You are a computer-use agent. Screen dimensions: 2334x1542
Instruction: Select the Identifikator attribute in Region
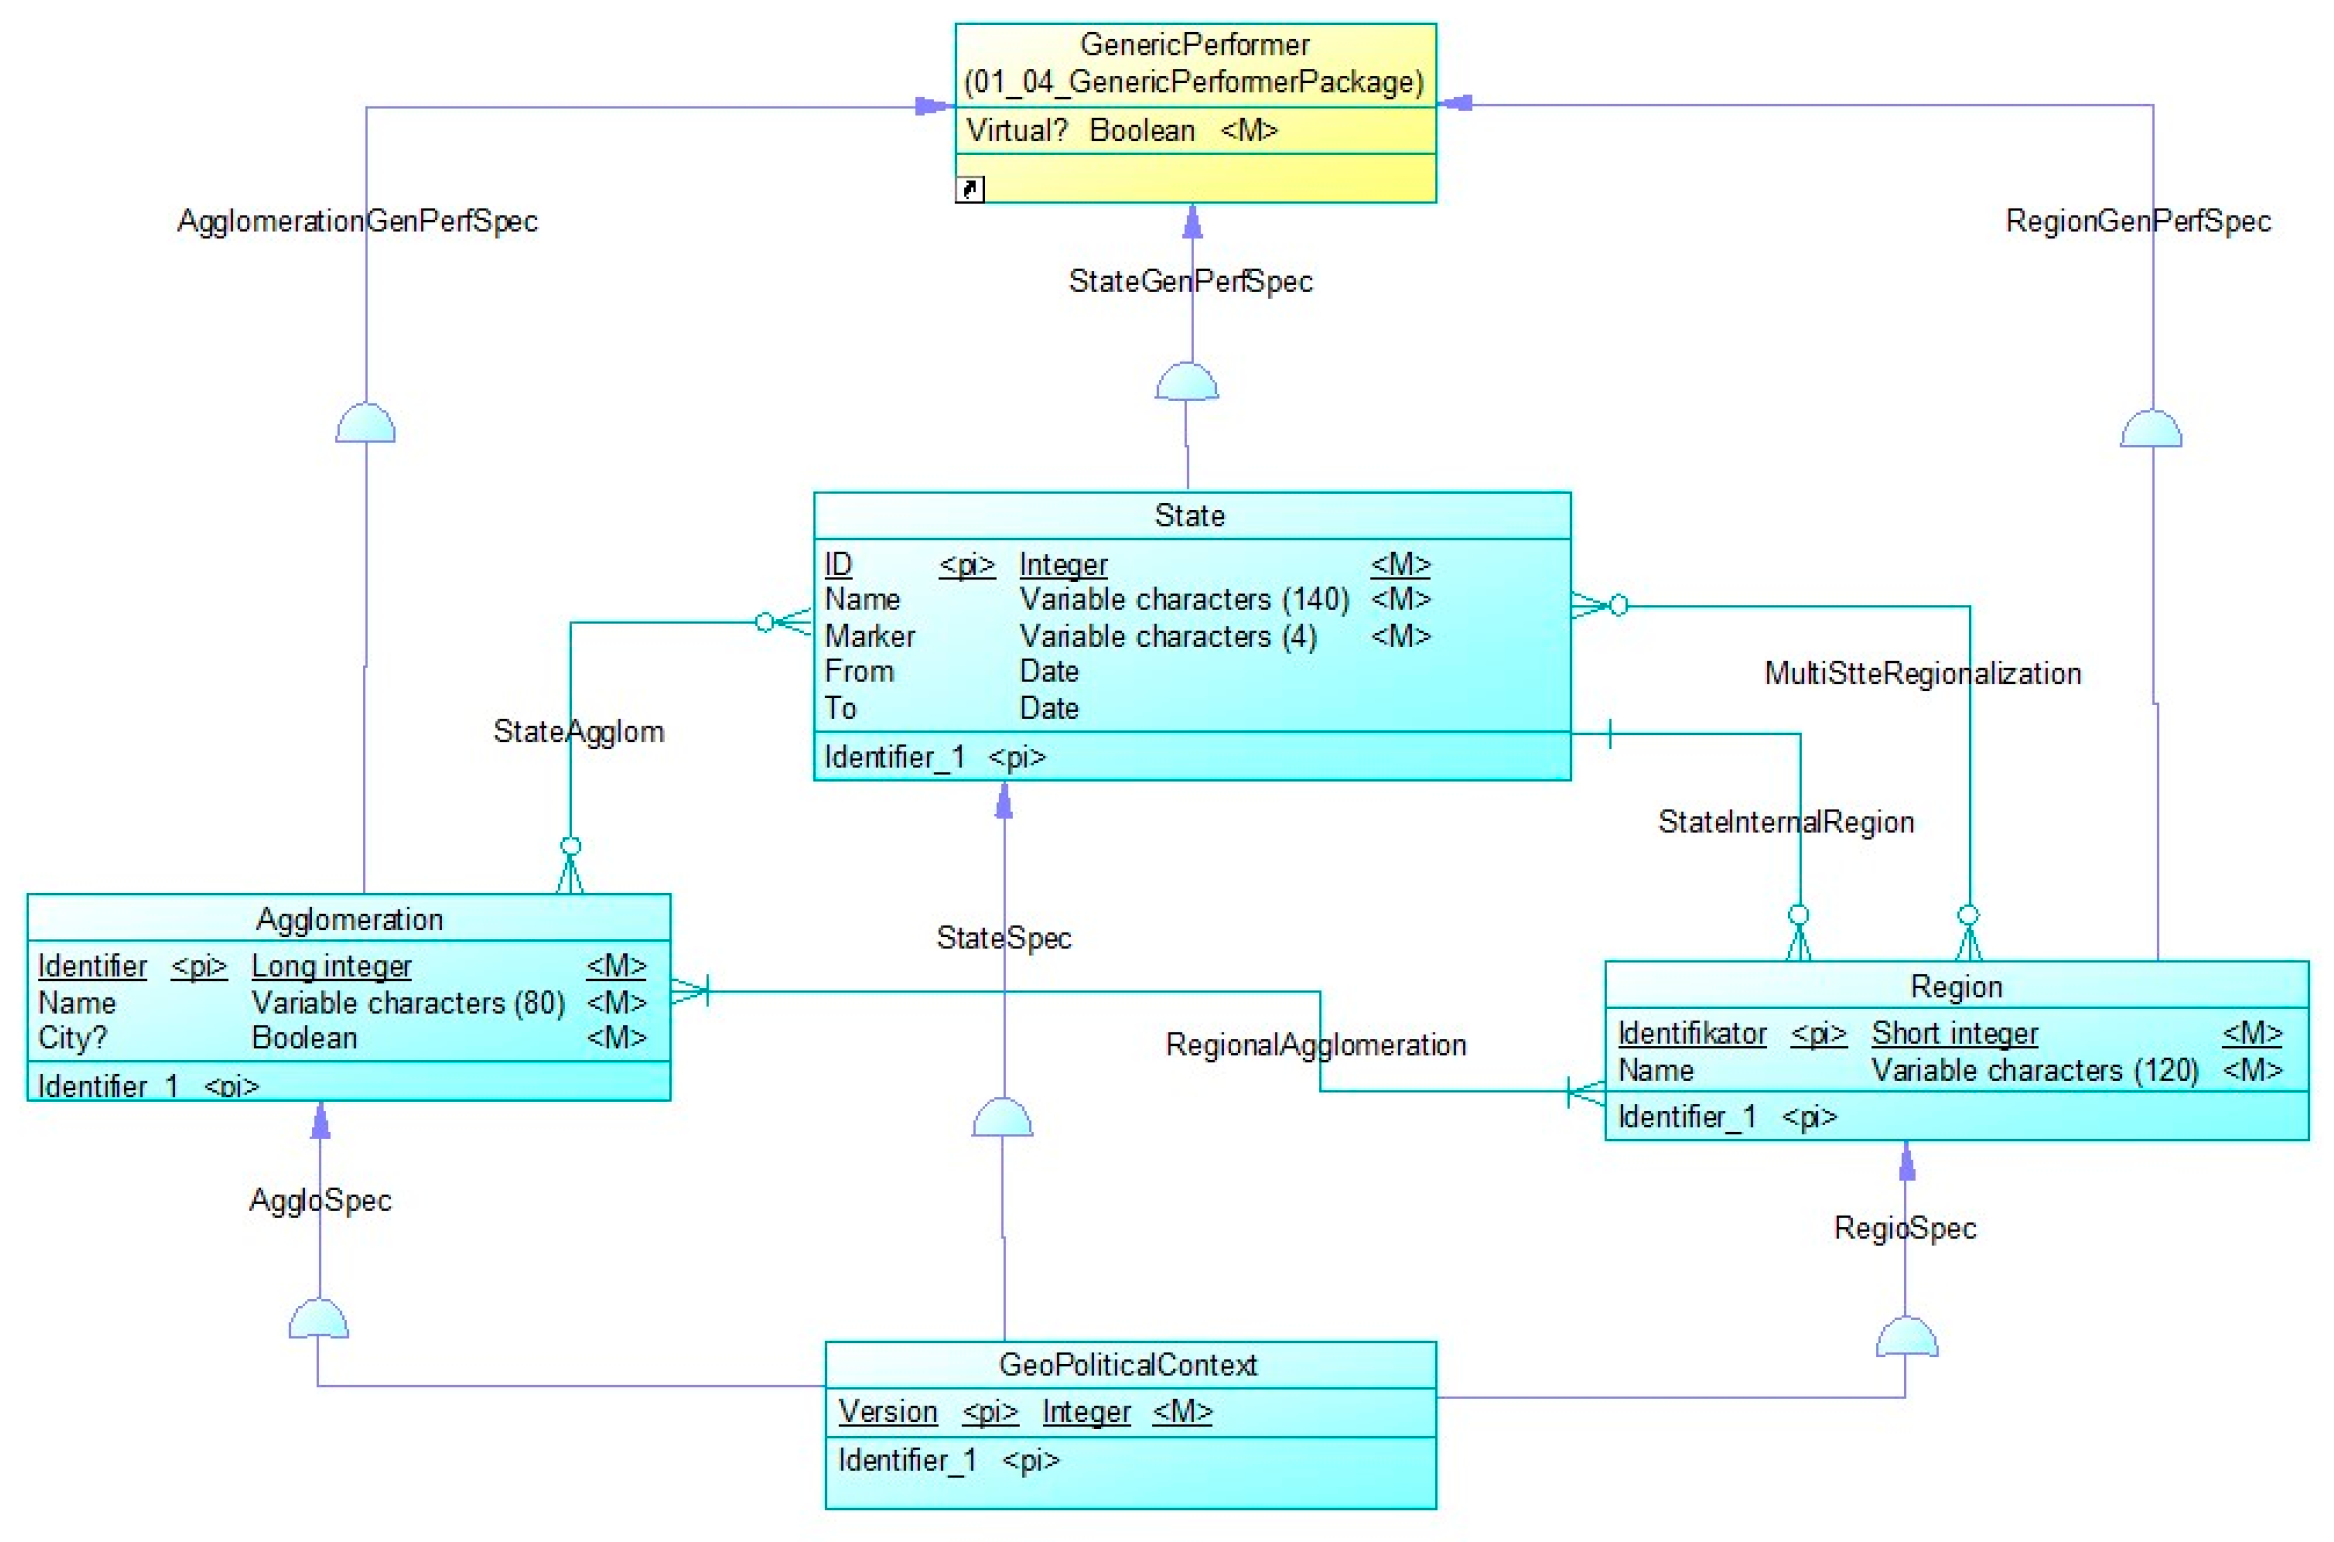point(1691,1033)
